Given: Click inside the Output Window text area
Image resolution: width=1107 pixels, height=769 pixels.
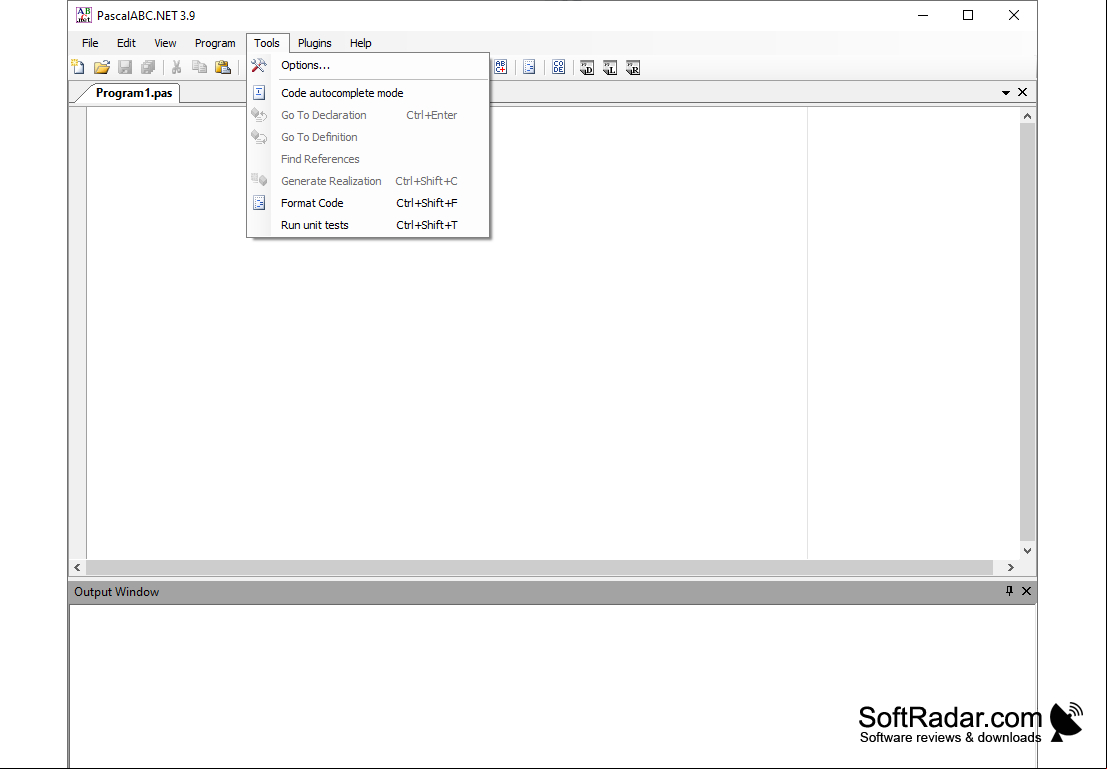Looking at the screenshot, I should [x=552, y=686].
